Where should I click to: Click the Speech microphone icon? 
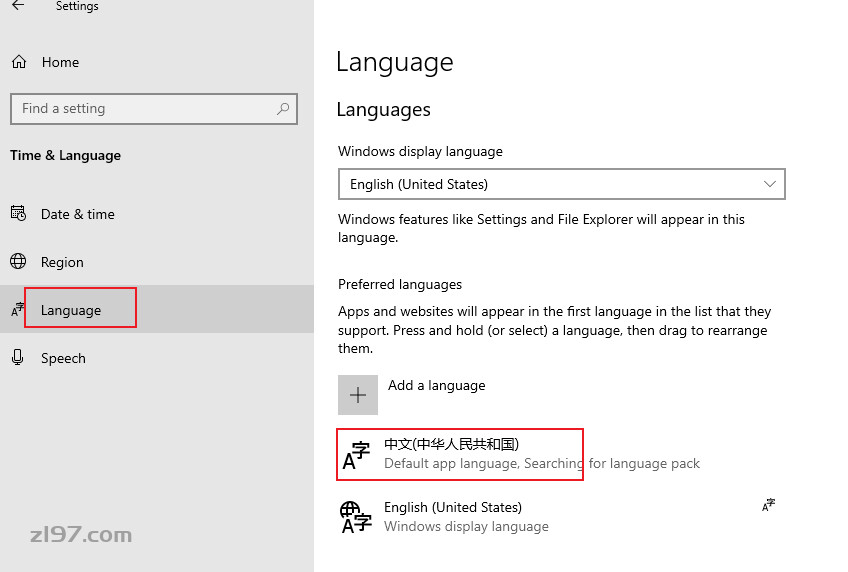tap(17, 357)
